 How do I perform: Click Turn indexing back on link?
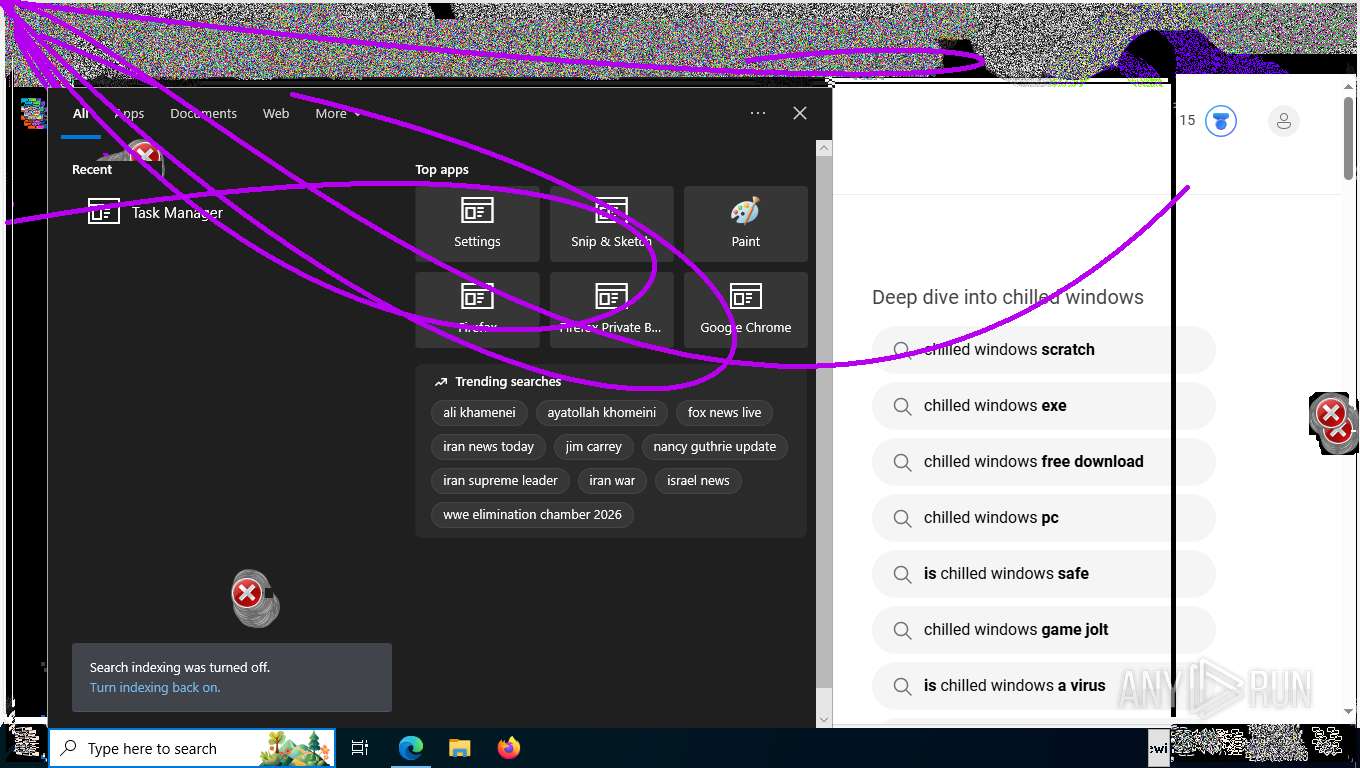[x=155, y=688]
